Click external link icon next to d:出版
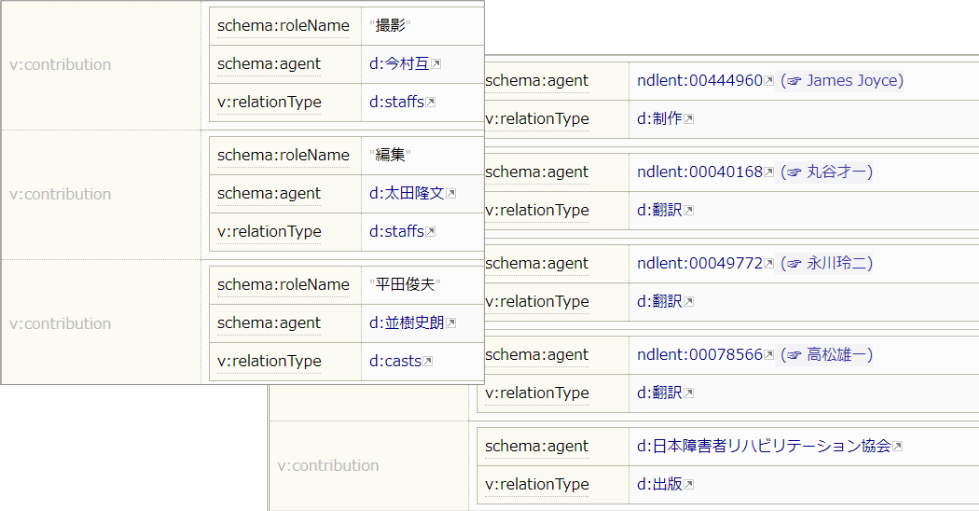Screen dimensions: 979x511 (688, 485)
